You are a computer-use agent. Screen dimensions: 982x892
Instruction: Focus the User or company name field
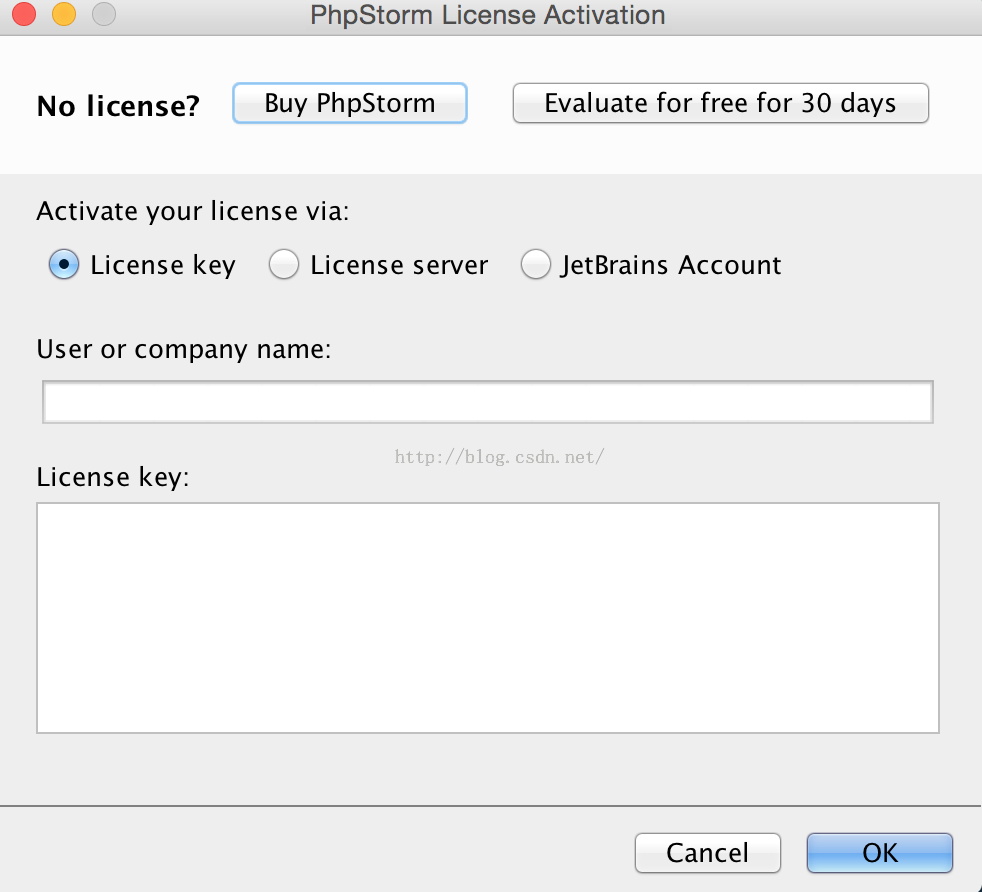[488, 402]
